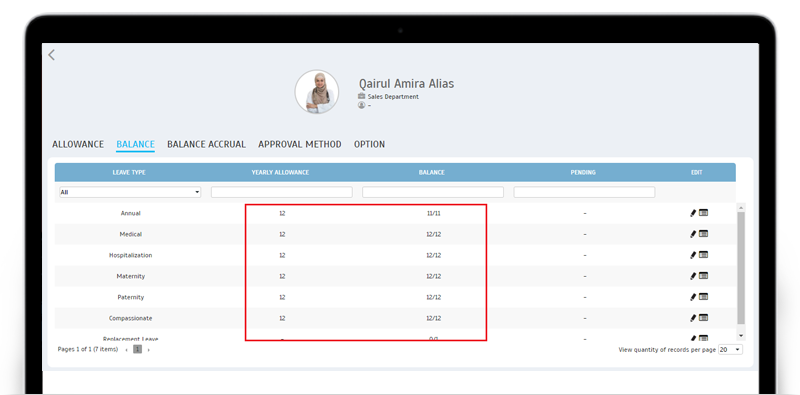Click the Annual leave type cell
The width and height of the screenshot is (800, 395).
tap(131, 213)
